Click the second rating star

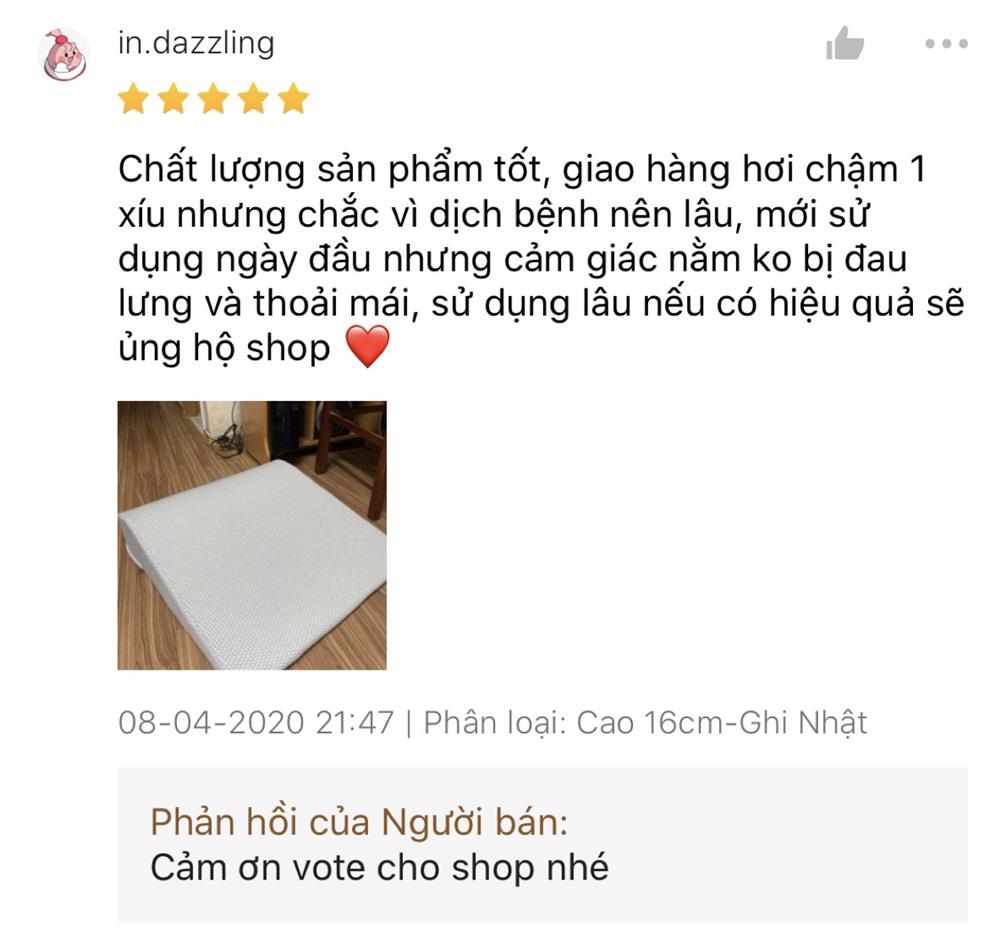pos(173,99)
